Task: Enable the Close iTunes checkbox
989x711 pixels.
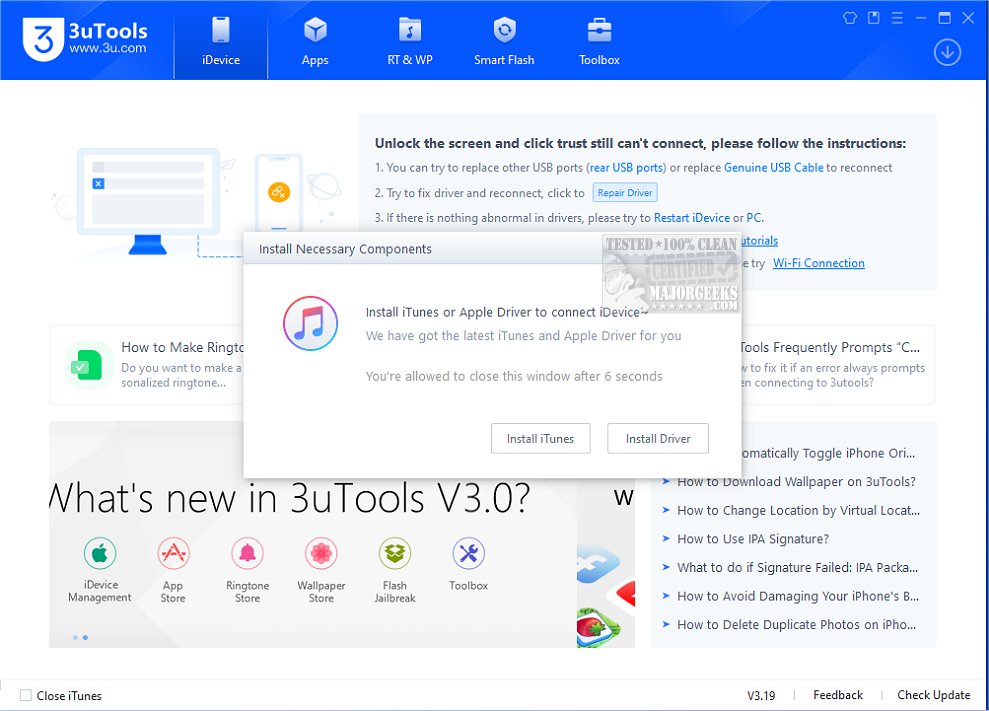Action: click(x=24, y=695)
